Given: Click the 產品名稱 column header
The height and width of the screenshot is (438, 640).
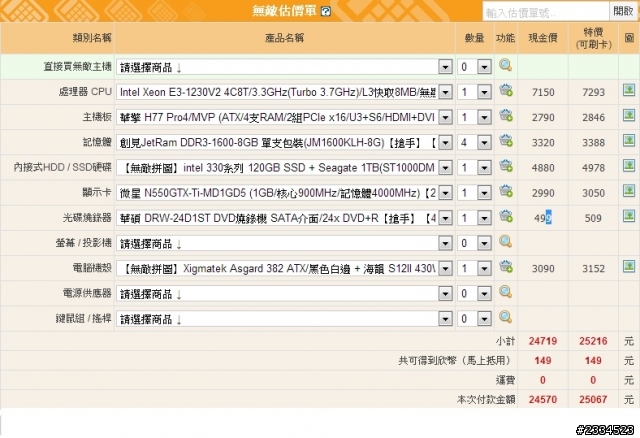Looking at the screenshot, I should click(284, 38).
